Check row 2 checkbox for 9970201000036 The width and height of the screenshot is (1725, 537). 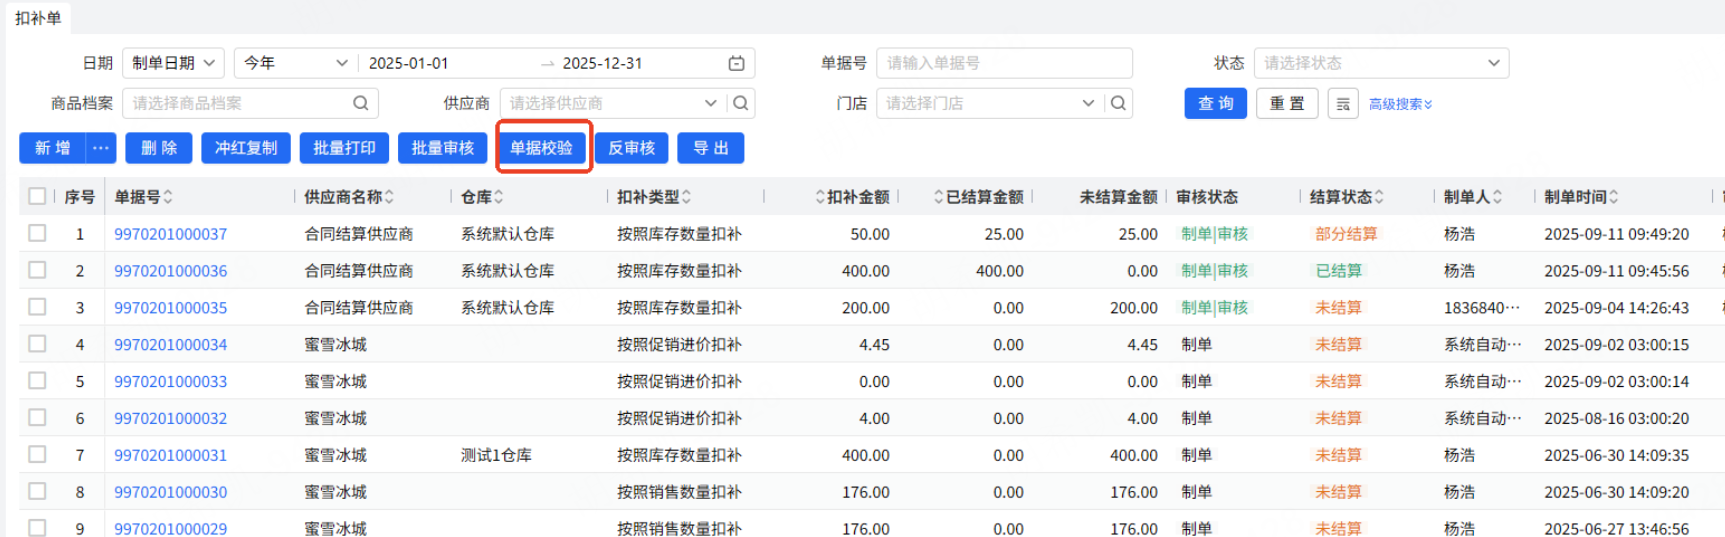coord(37,270)
